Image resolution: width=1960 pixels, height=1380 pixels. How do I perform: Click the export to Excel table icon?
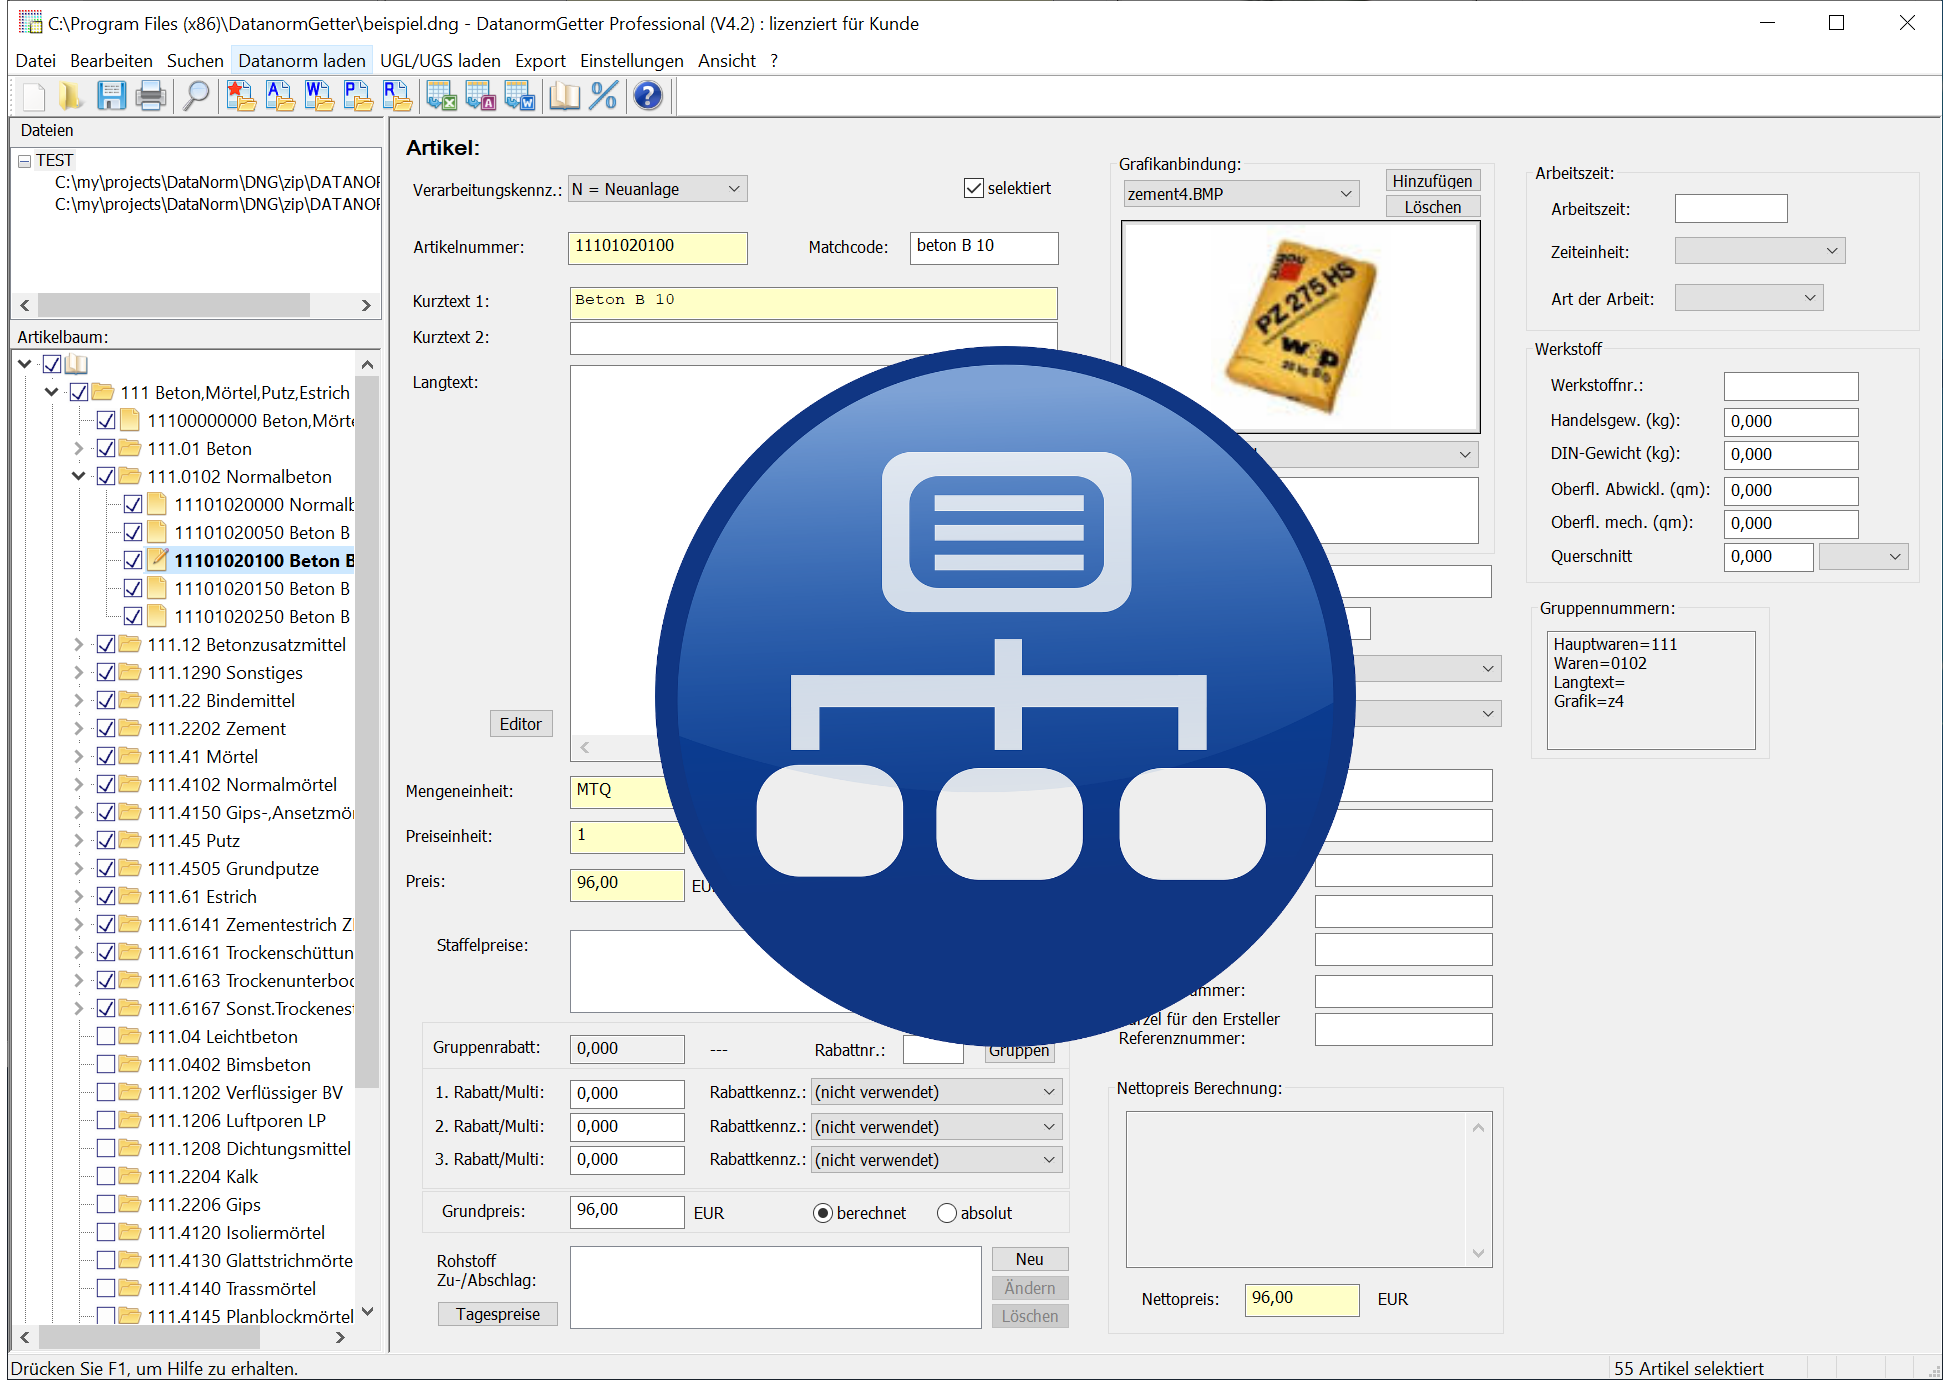441,97
